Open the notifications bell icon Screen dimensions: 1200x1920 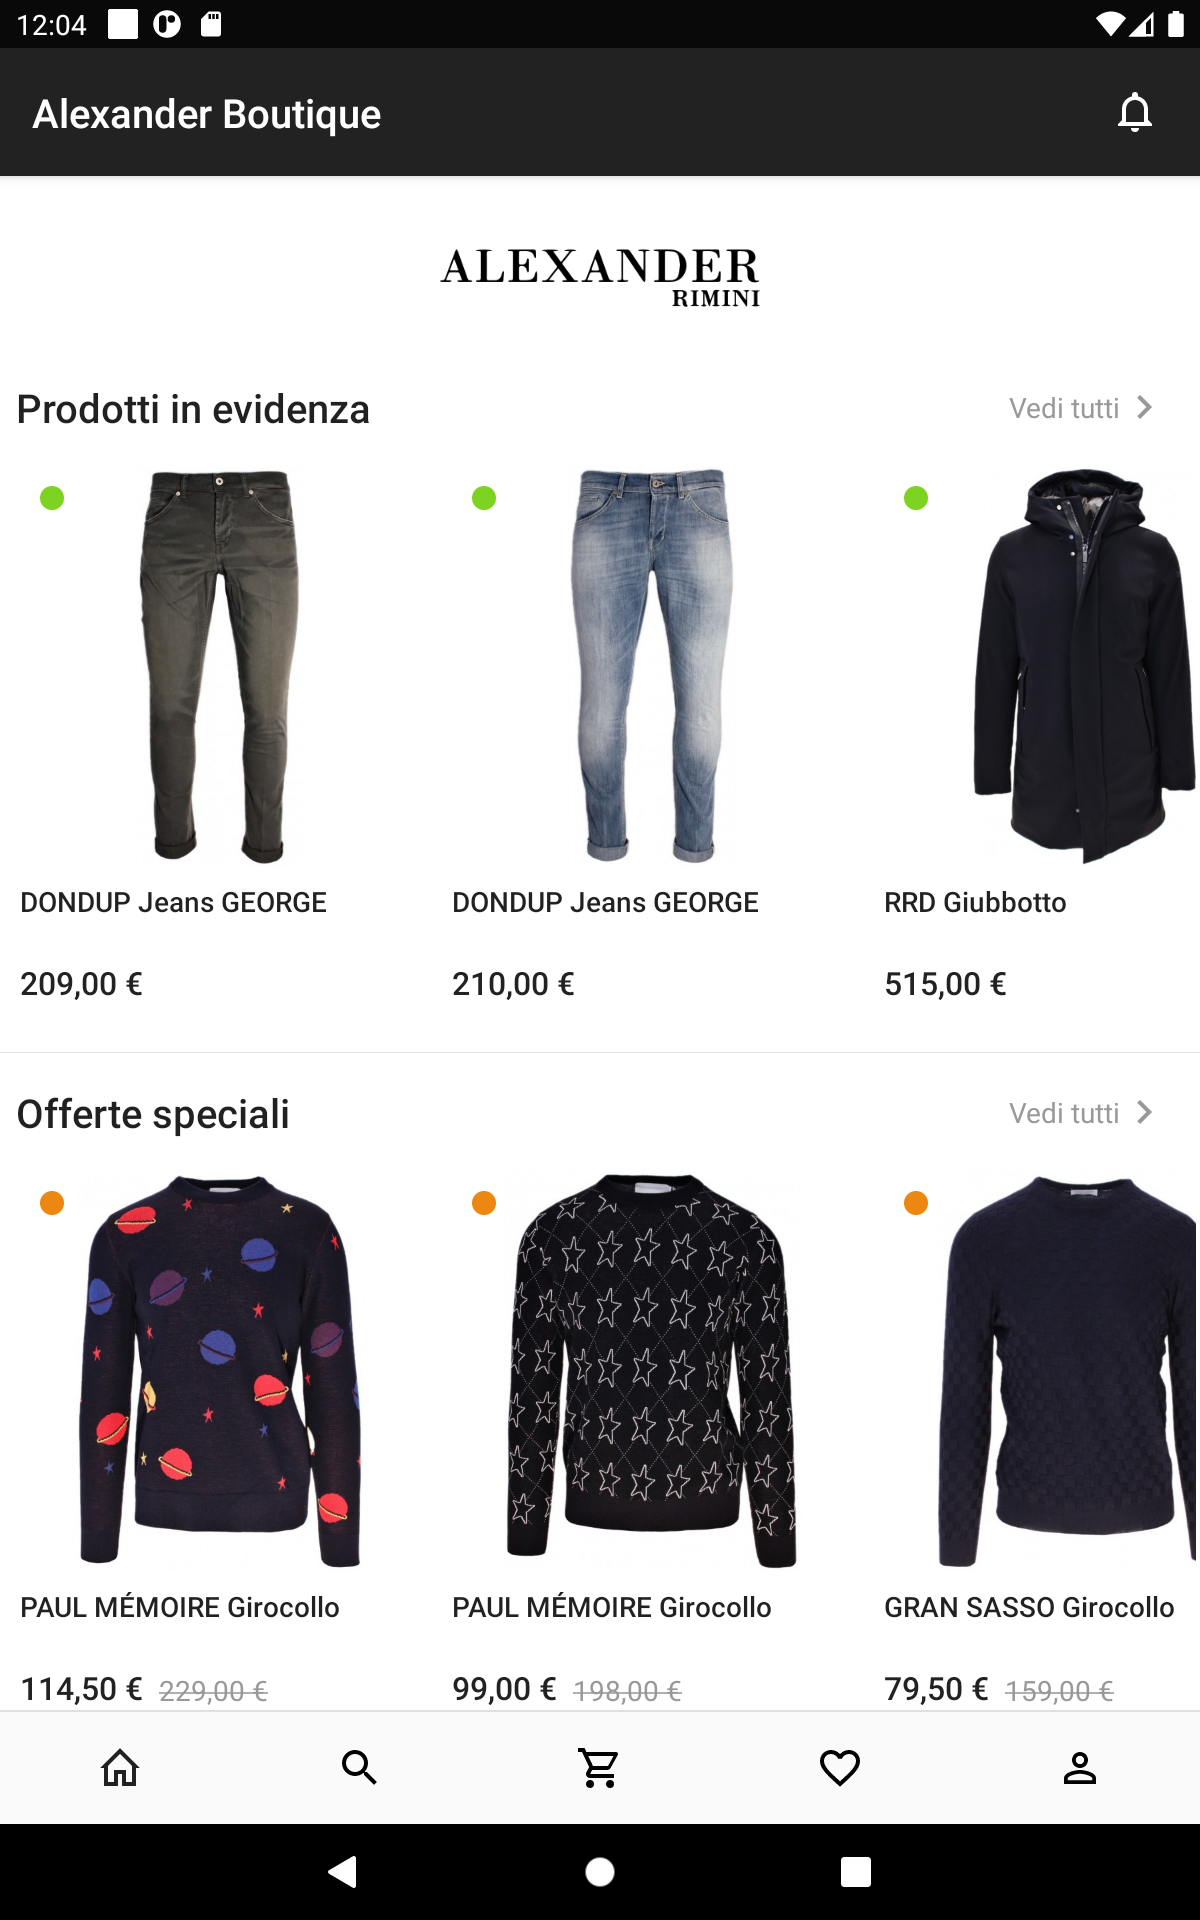tap(1135, 113)
